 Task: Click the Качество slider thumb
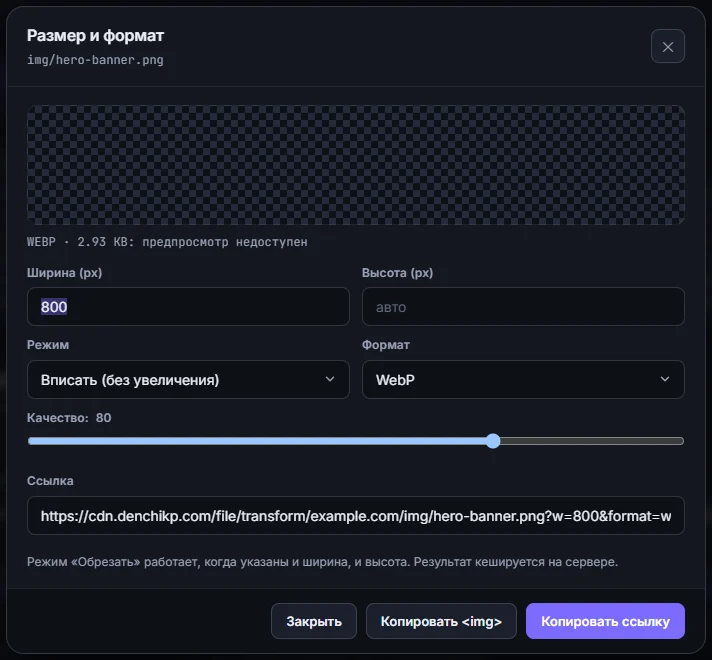click(493, 441)
